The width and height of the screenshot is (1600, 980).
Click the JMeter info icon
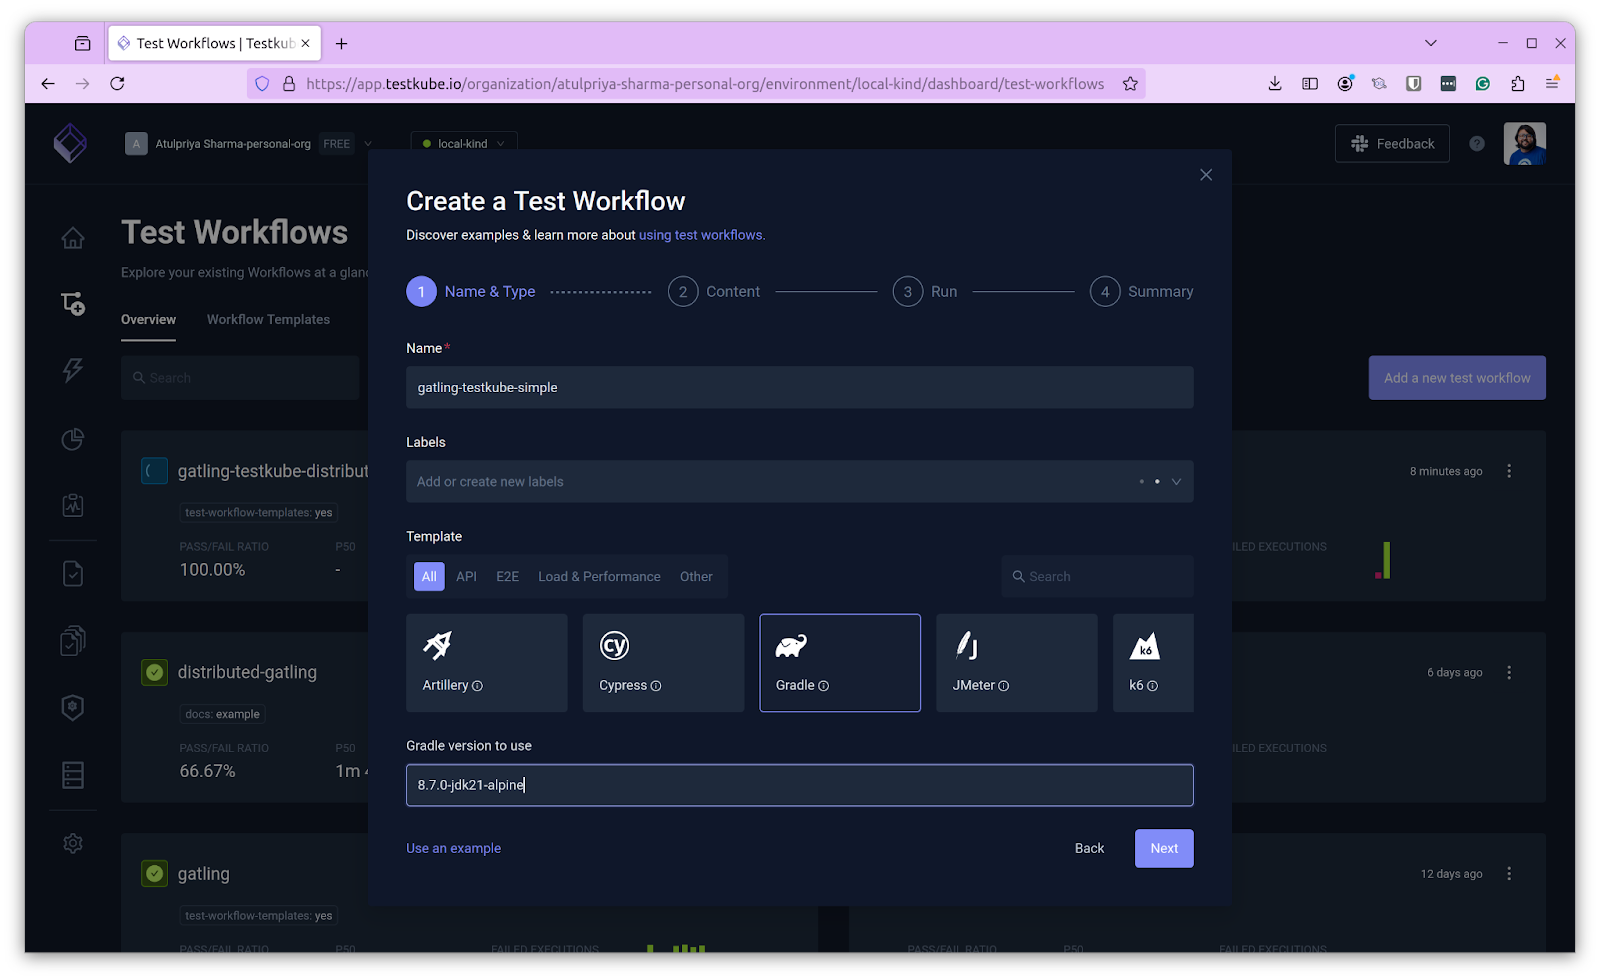1004,686
